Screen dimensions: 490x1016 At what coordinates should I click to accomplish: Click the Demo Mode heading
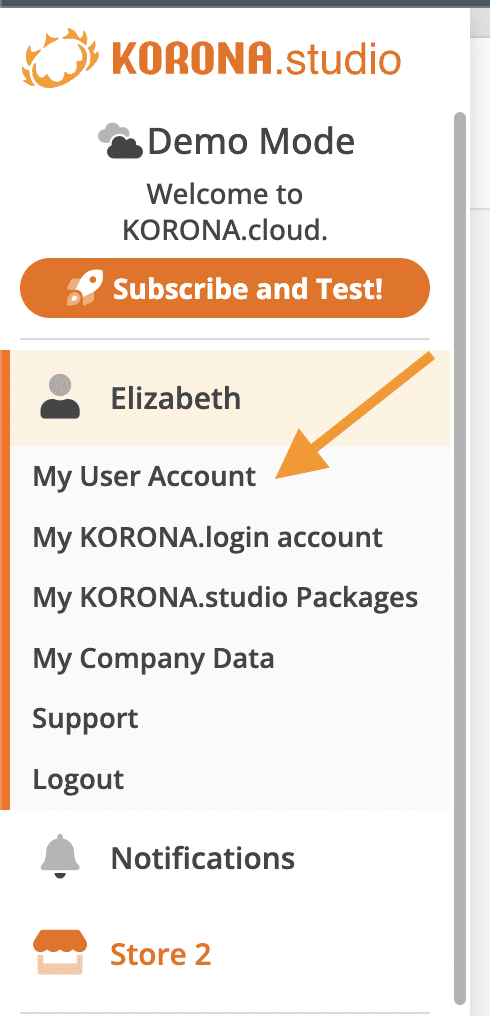(251, 142)
